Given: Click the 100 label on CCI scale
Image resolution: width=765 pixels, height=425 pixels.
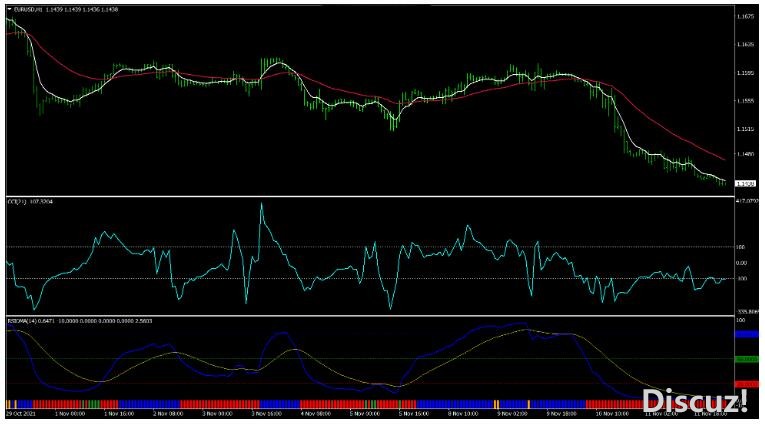Looking at the screenshot, I should click(741, 247).
